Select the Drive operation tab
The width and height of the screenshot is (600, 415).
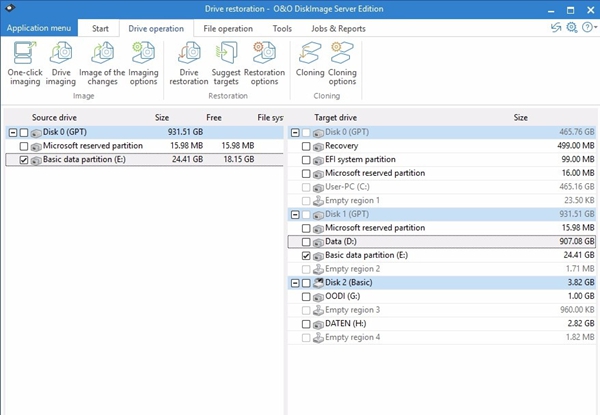click(156, 29)
